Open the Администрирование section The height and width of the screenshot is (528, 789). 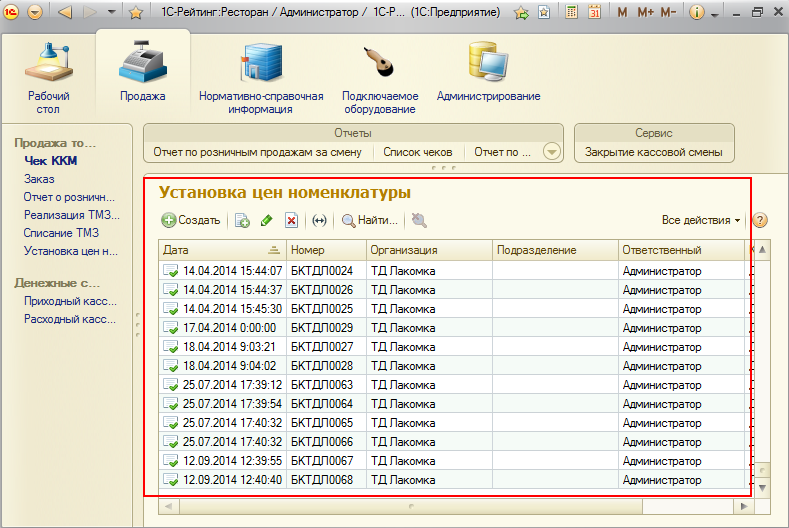pos(488,76)
